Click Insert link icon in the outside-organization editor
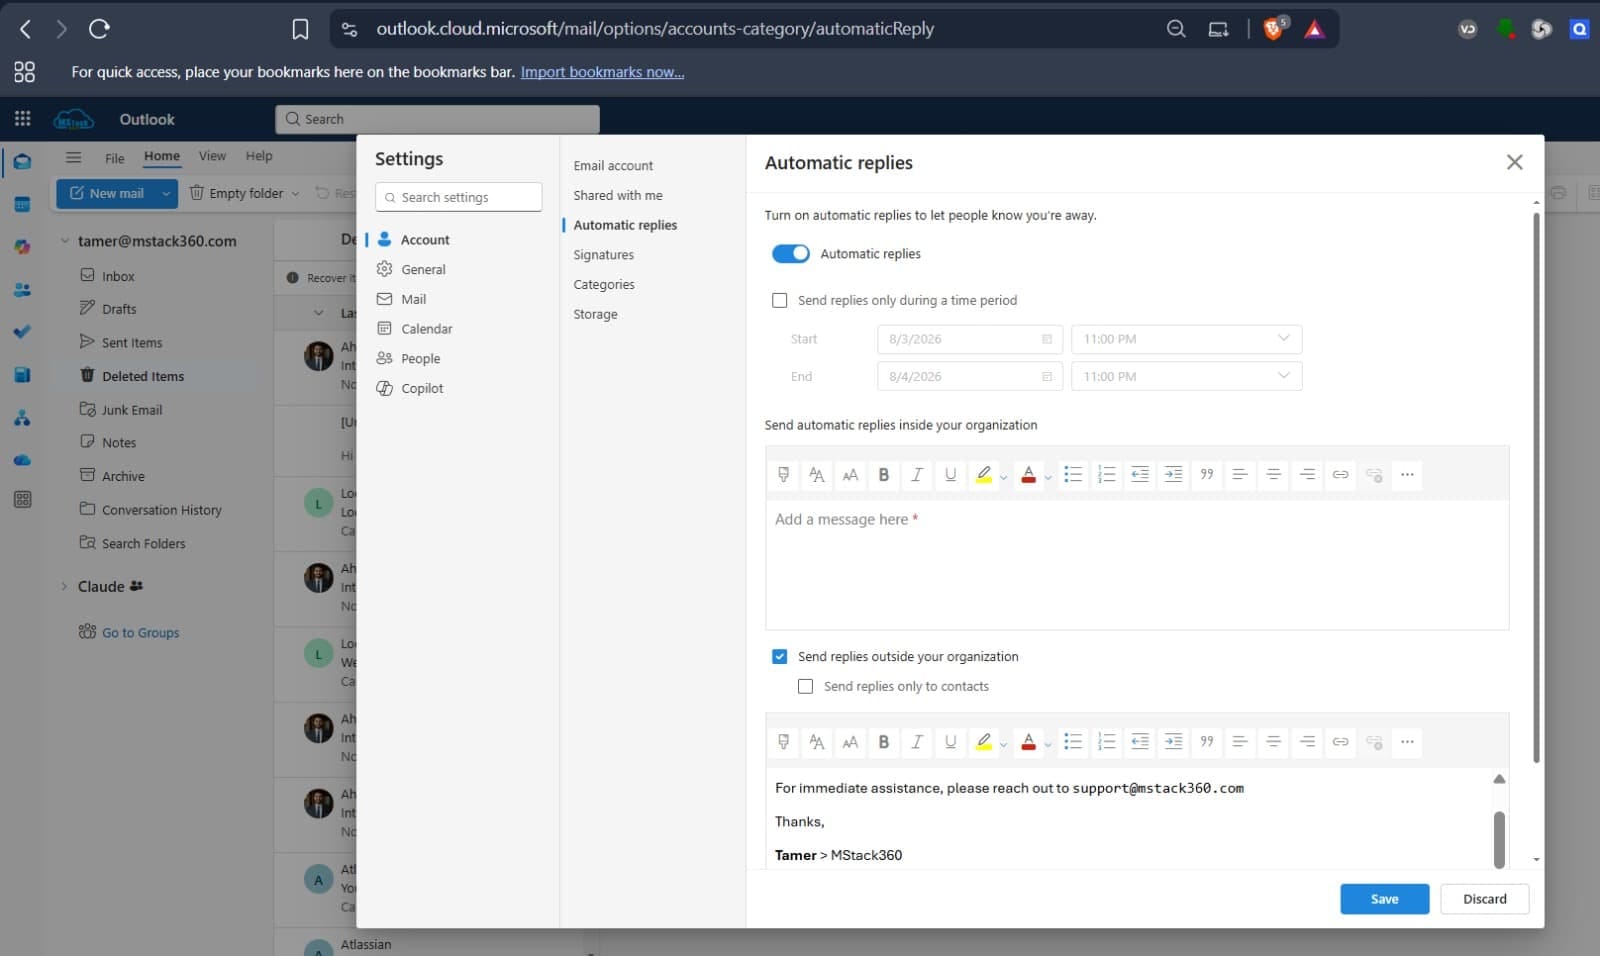1600x956 pixels. click(1340, 742)
